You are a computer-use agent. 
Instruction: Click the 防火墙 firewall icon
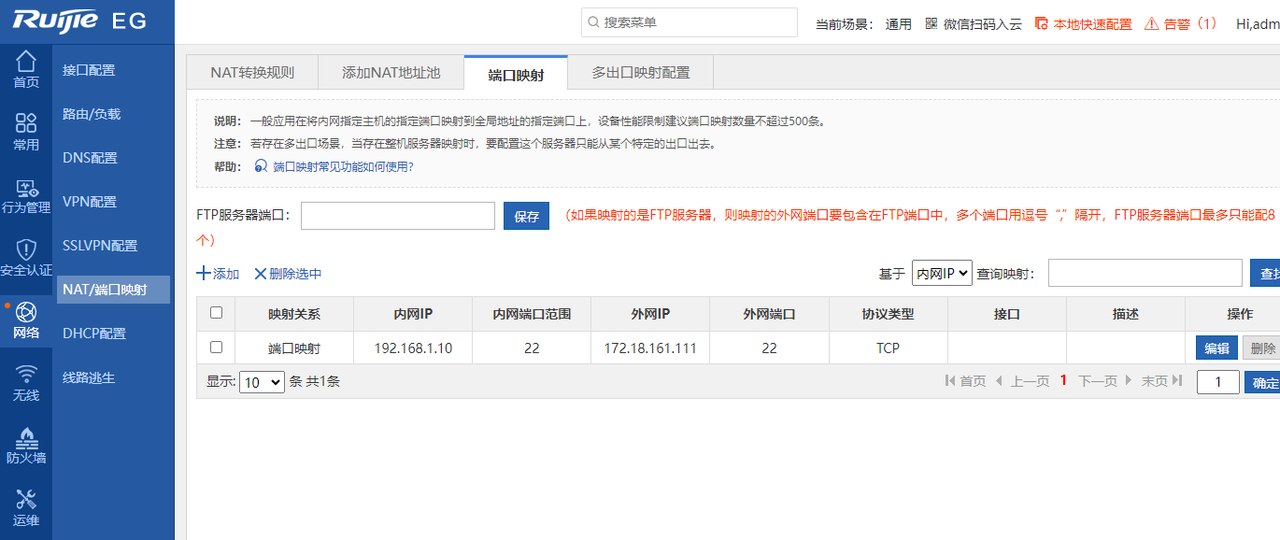coord(26,438)
